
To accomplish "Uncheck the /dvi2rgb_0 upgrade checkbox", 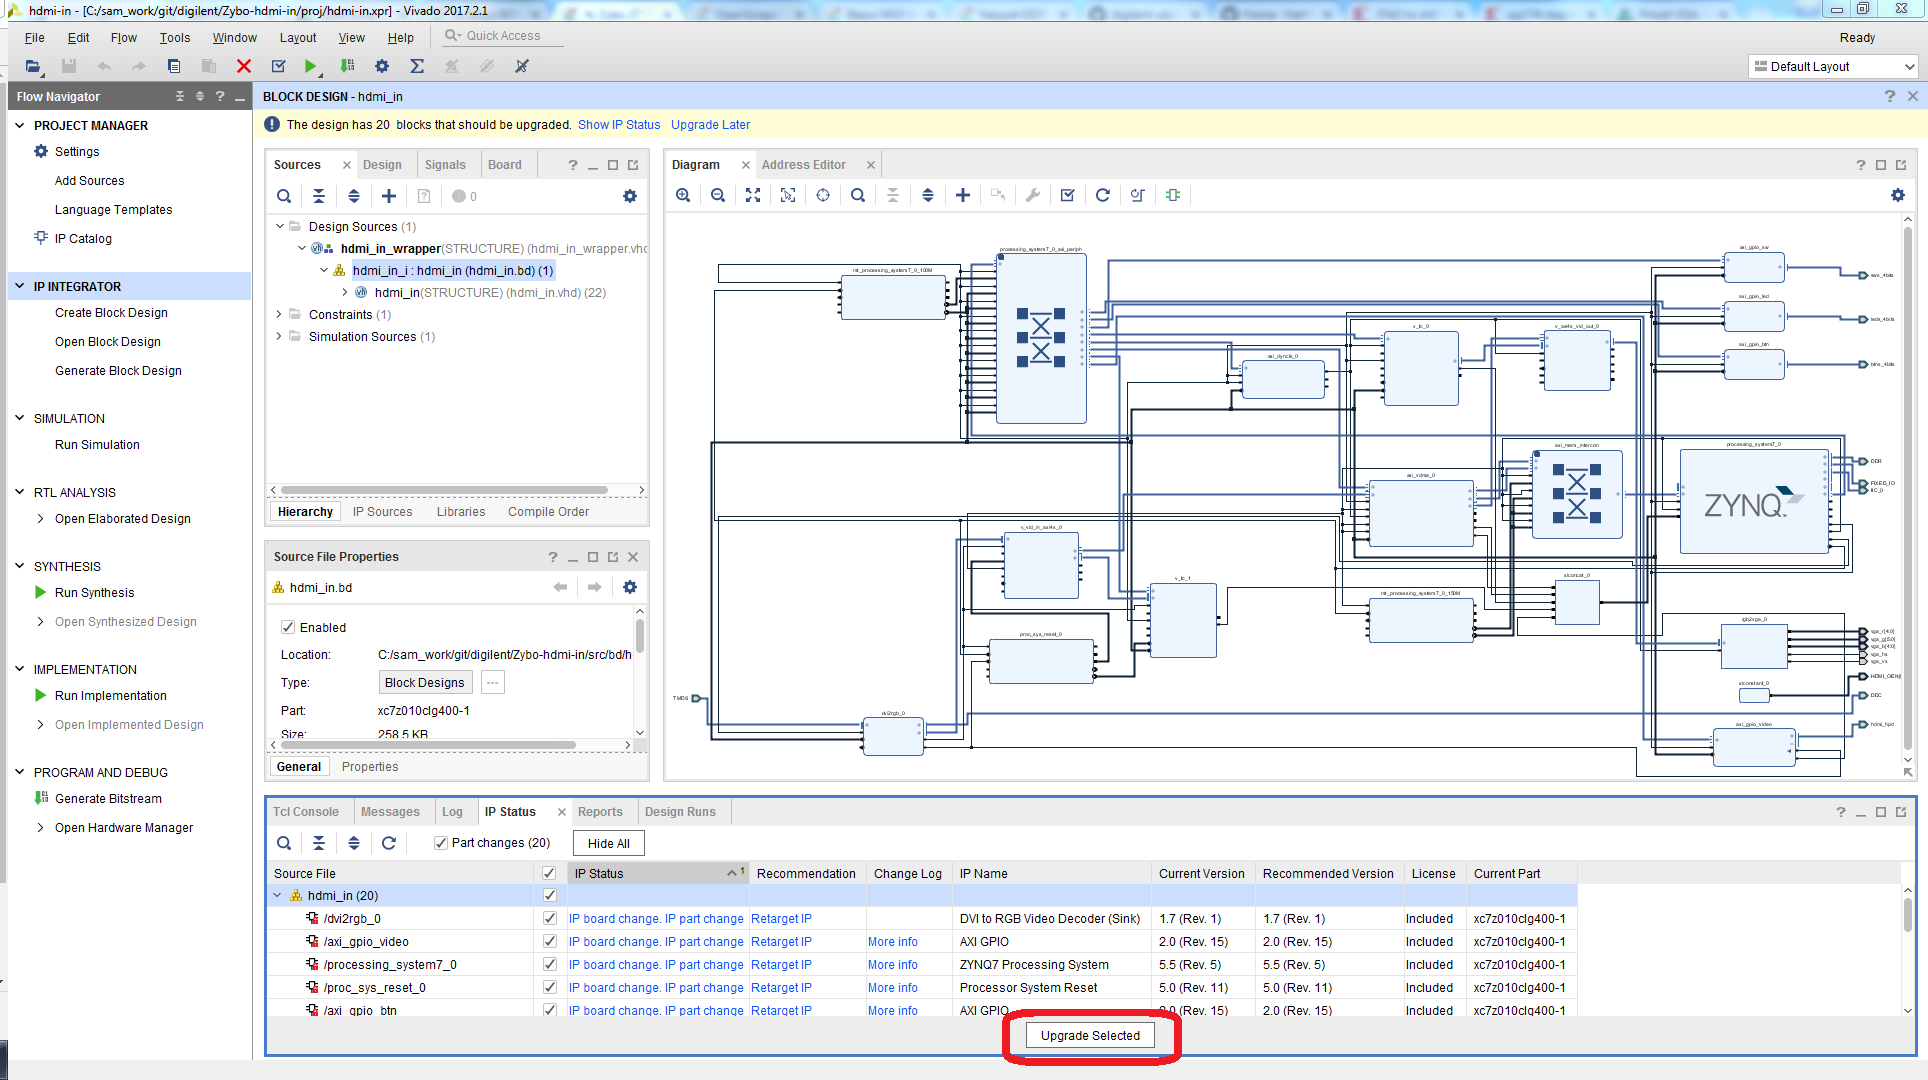I will (x=549, y=918).
